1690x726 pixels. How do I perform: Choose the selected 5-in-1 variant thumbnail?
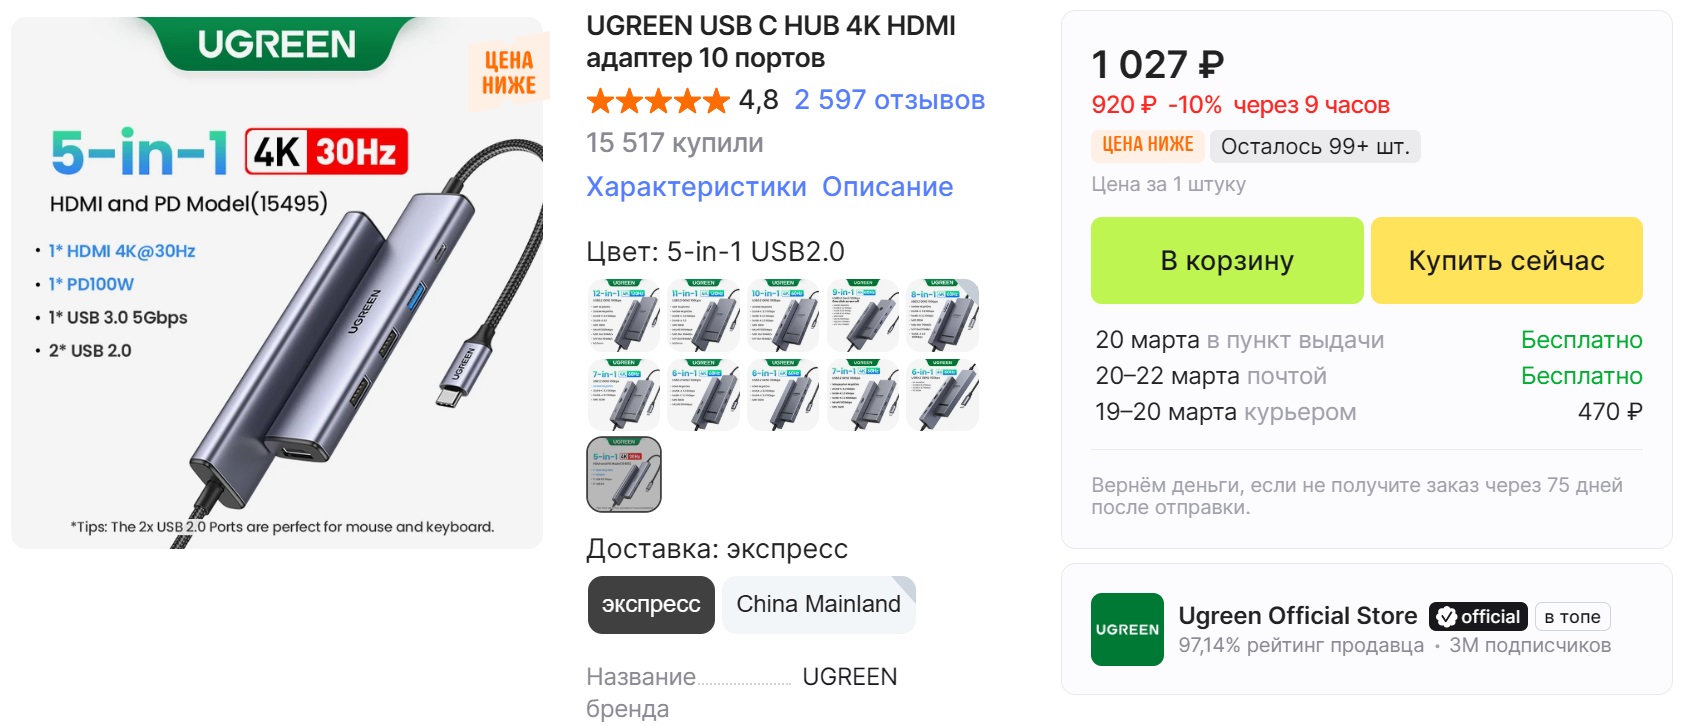click(x=624, y=474)
